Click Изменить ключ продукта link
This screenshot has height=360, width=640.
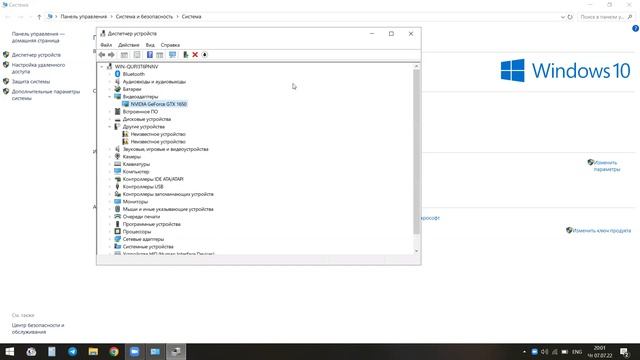pos(602,231)
